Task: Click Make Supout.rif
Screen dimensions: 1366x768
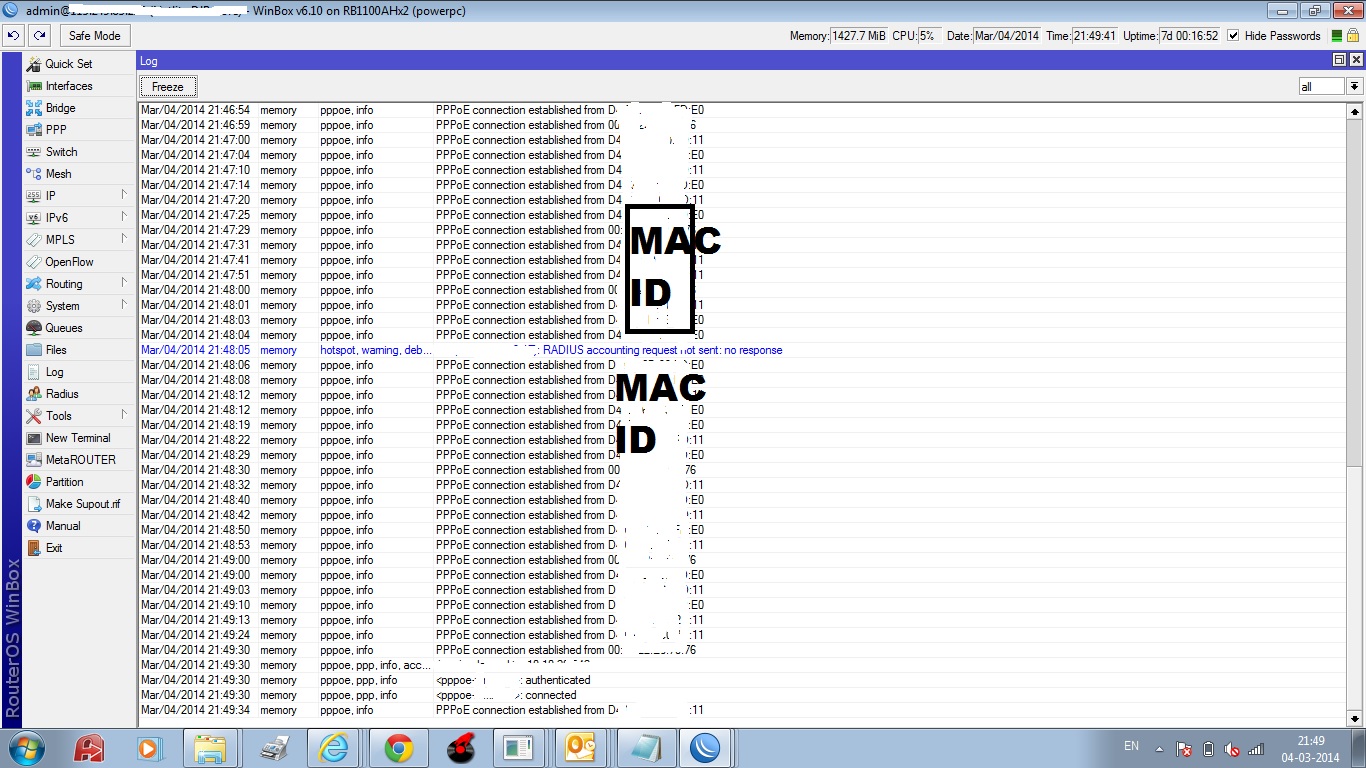Action: point(81,503)
